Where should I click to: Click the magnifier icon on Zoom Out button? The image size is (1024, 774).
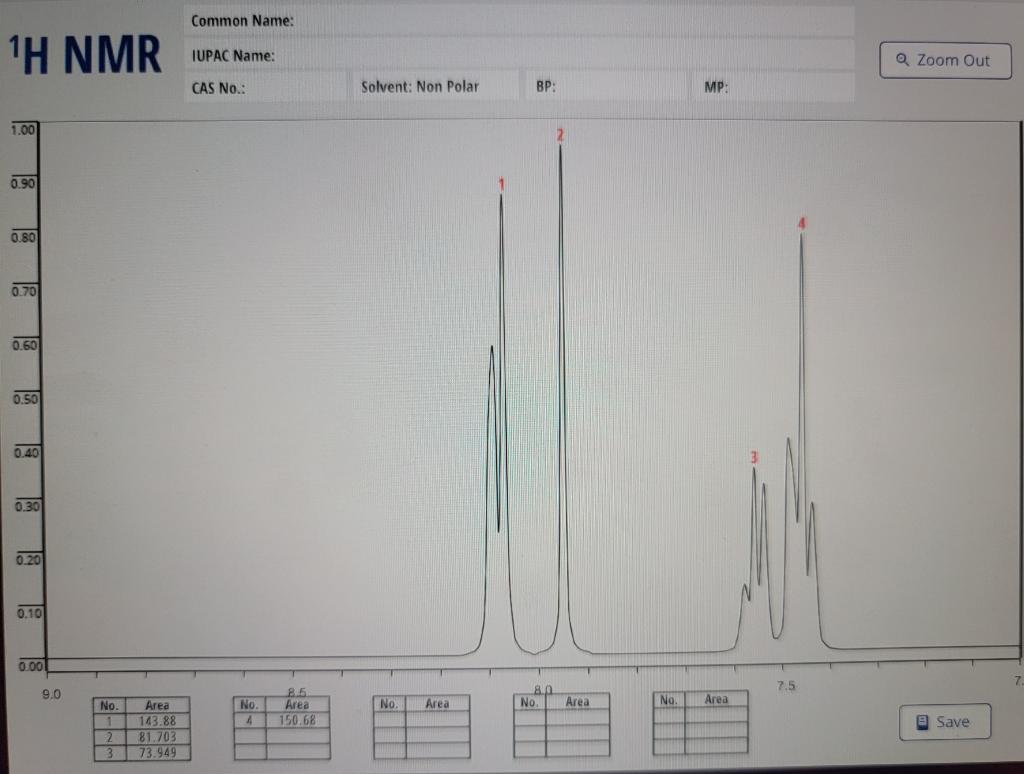(x=900, y=60)
